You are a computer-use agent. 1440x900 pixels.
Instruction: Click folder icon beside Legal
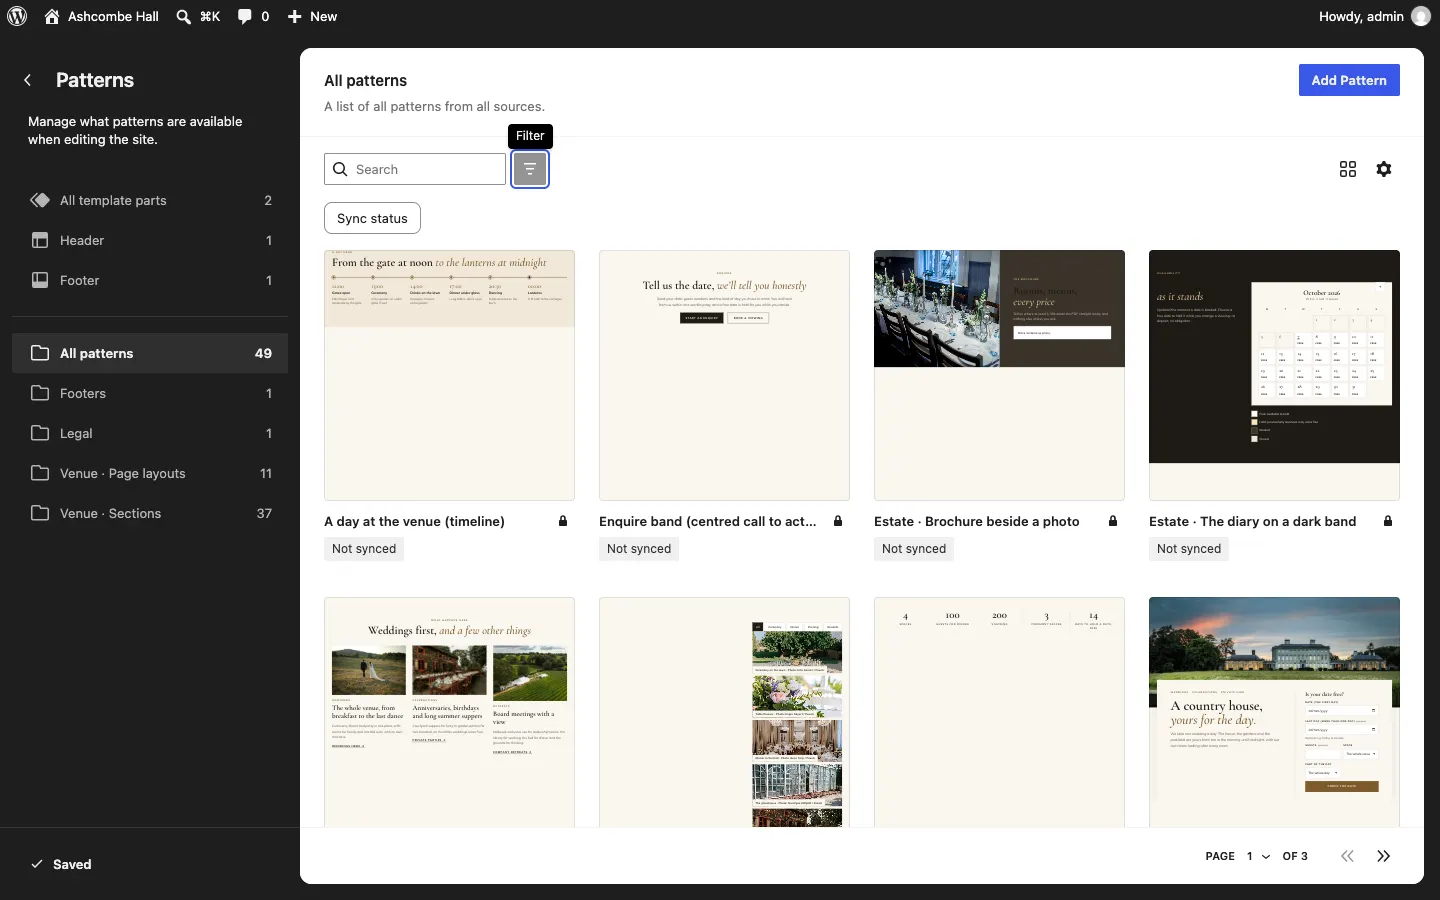point(40,433)
